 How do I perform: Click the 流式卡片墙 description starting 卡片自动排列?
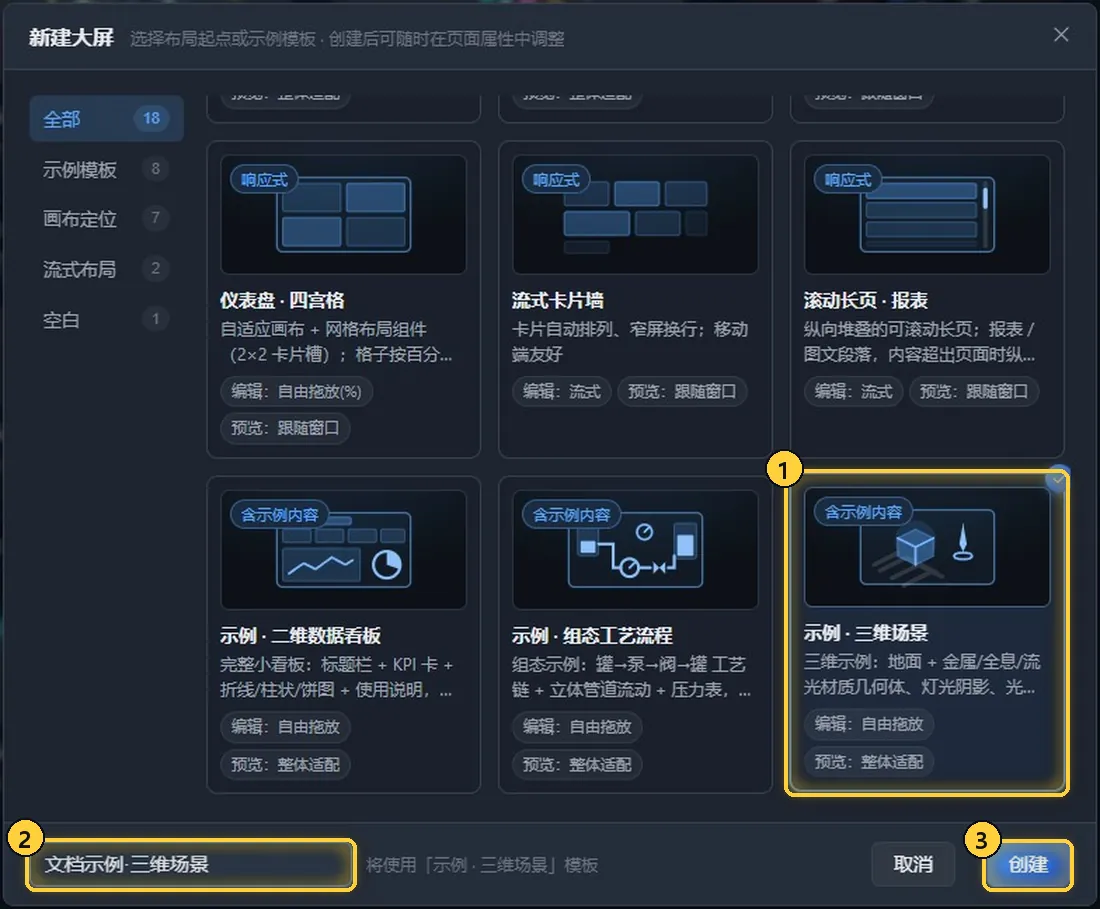pos(630,342)
